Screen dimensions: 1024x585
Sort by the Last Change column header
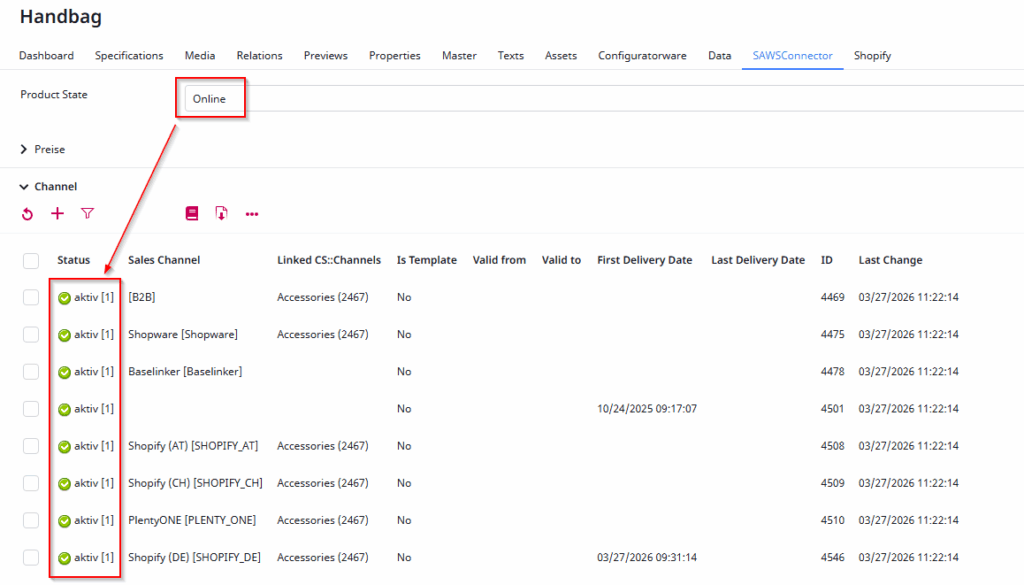(888, 259)
